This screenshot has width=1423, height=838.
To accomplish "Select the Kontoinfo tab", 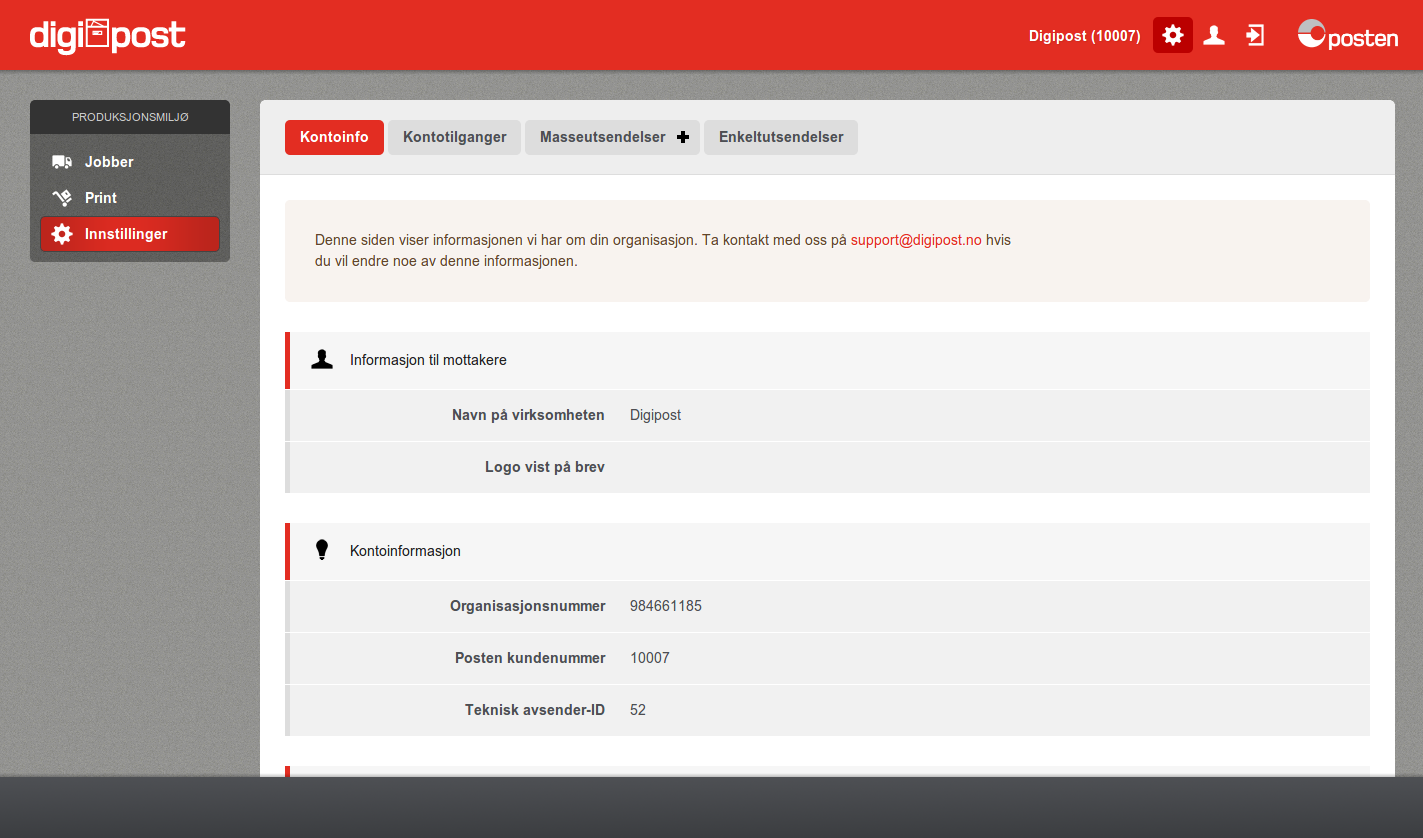I will [x=334, y=137].
